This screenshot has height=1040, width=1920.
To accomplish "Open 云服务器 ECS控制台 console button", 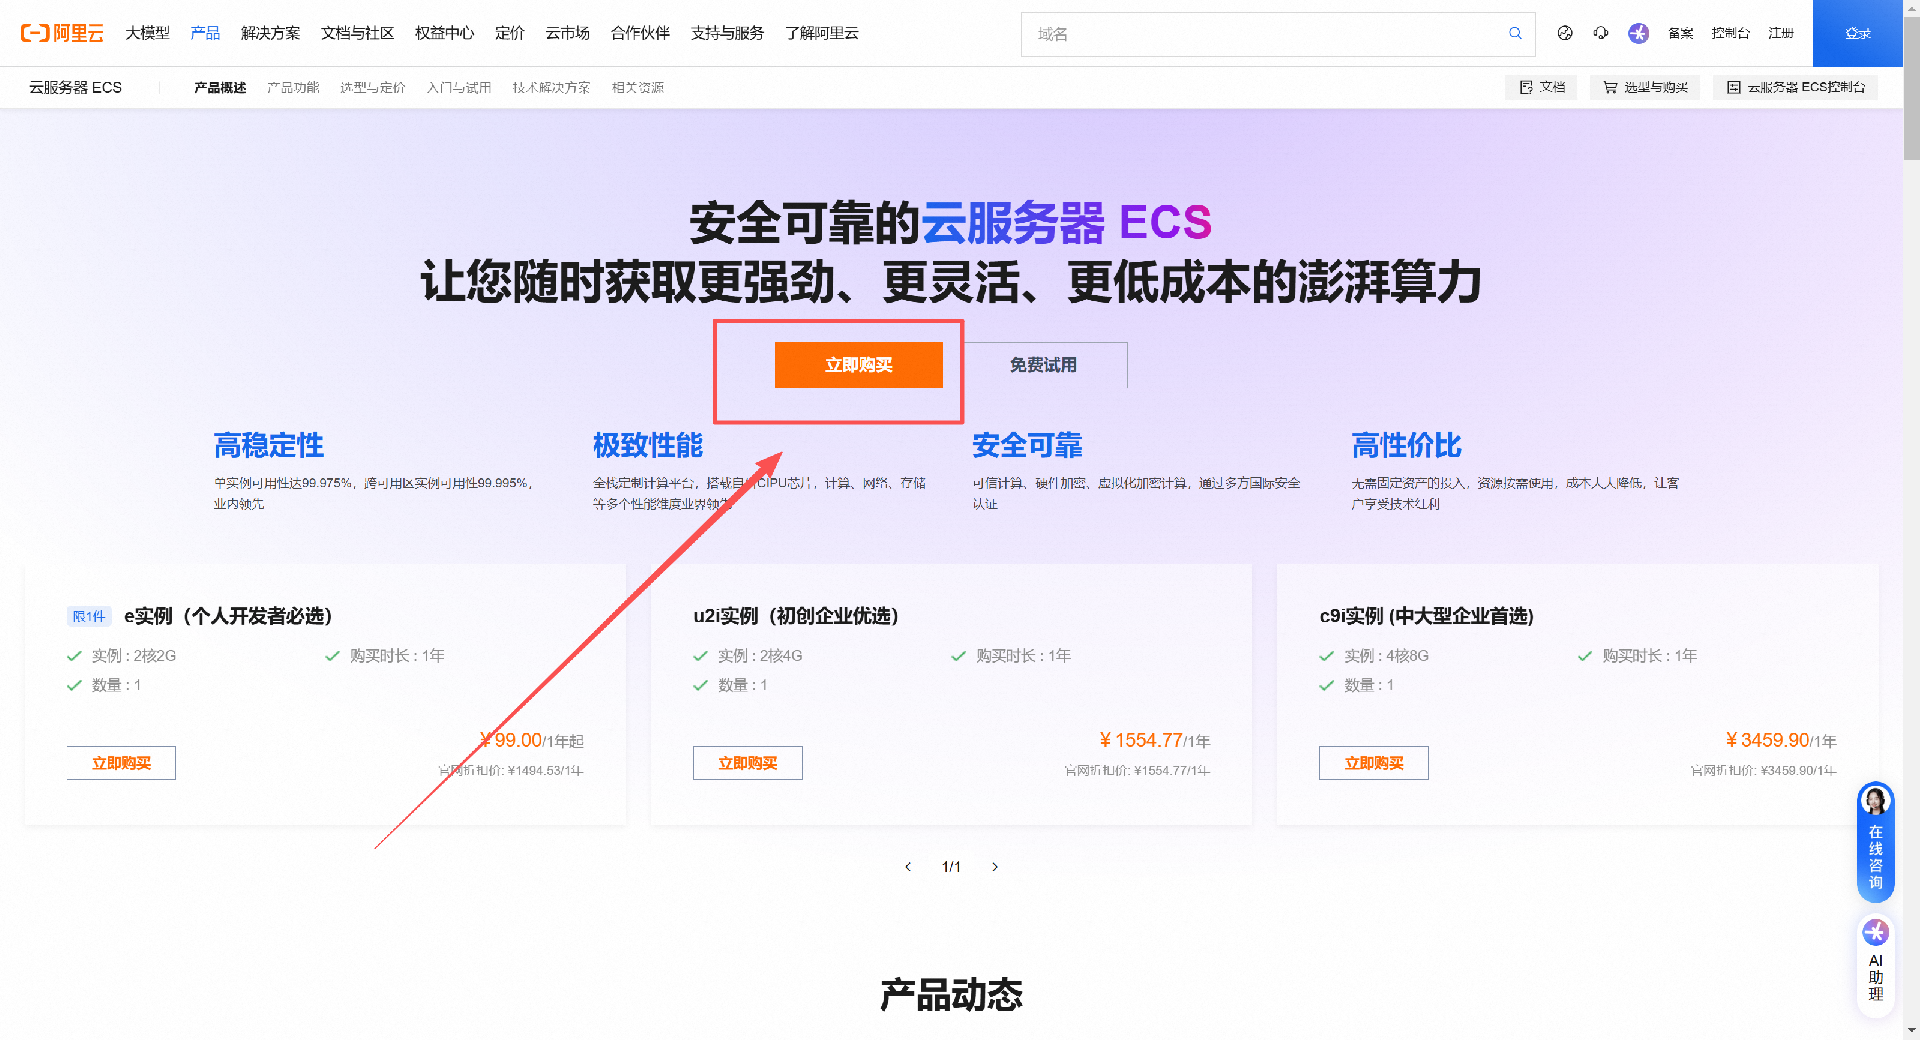I will 1795,88.
